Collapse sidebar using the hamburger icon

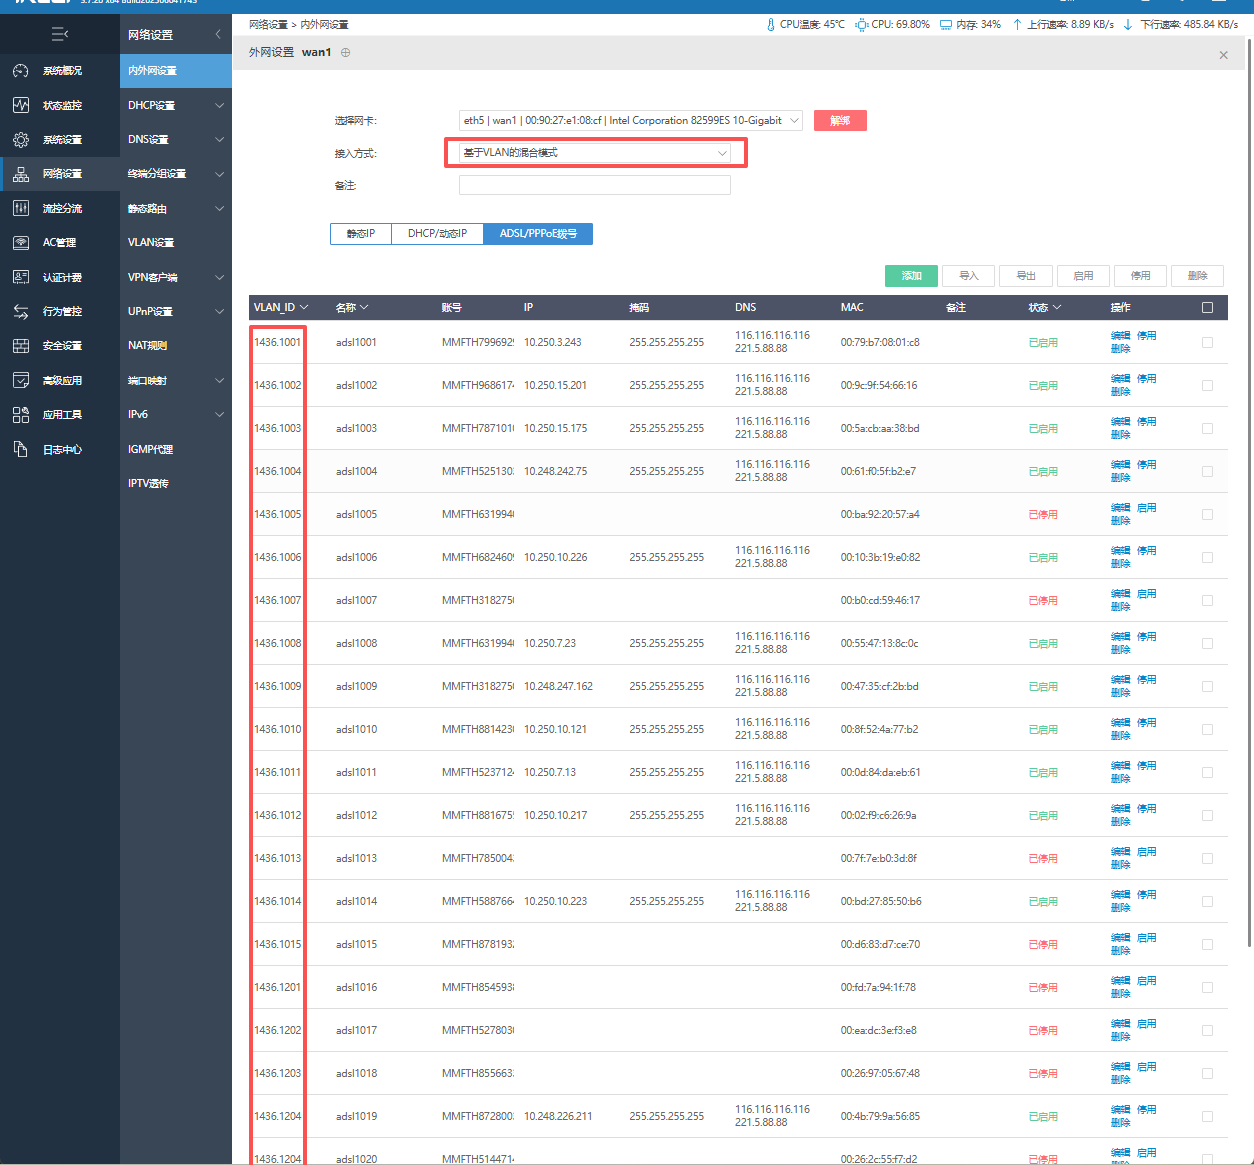click(x=59, y=34)
